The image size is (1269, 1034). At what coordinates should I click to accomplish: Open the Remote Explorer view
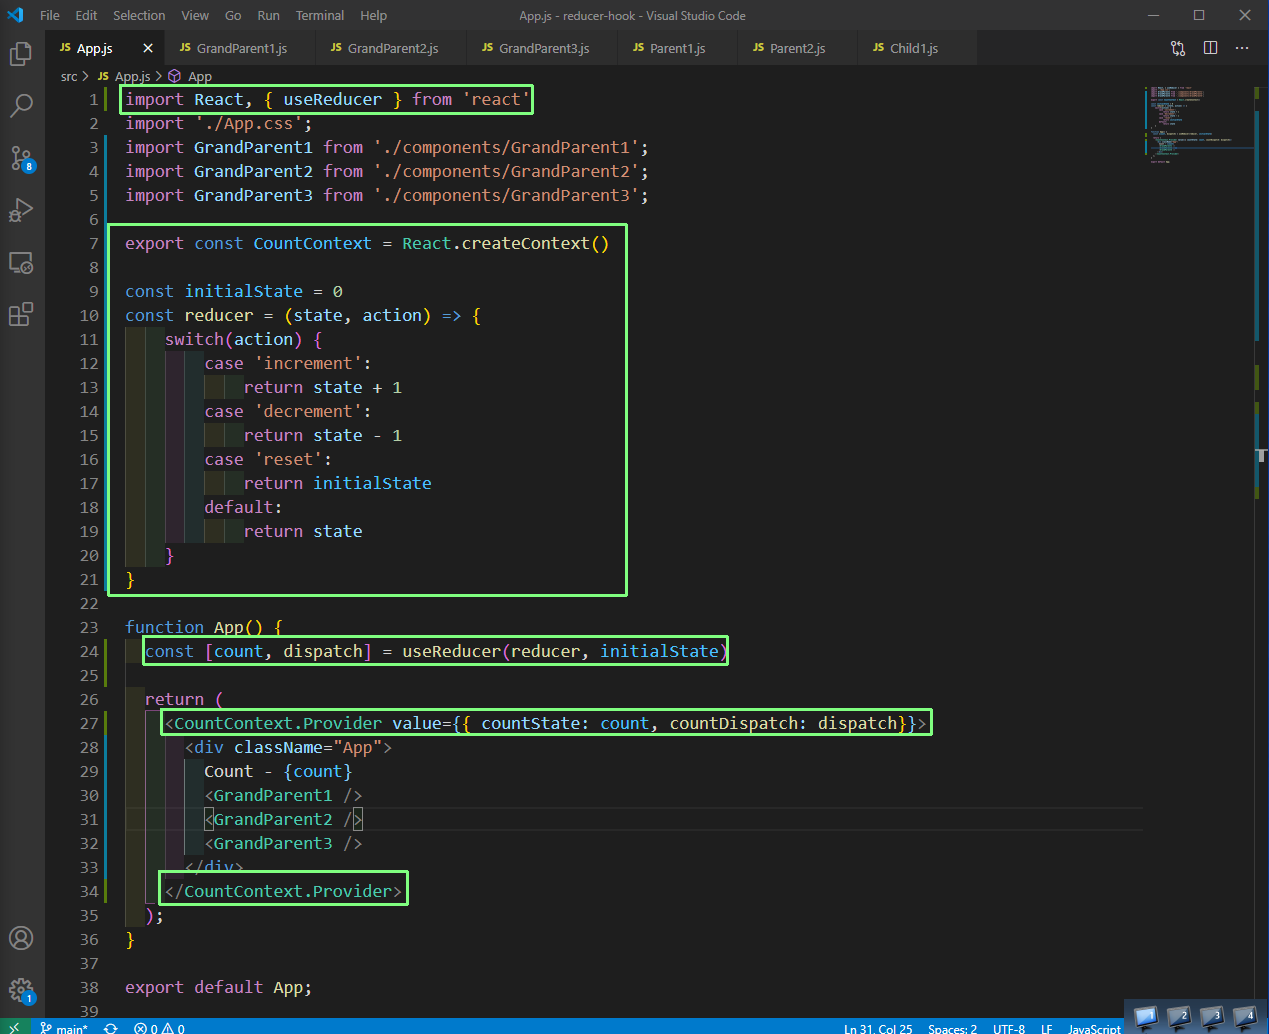pos(21,262)
